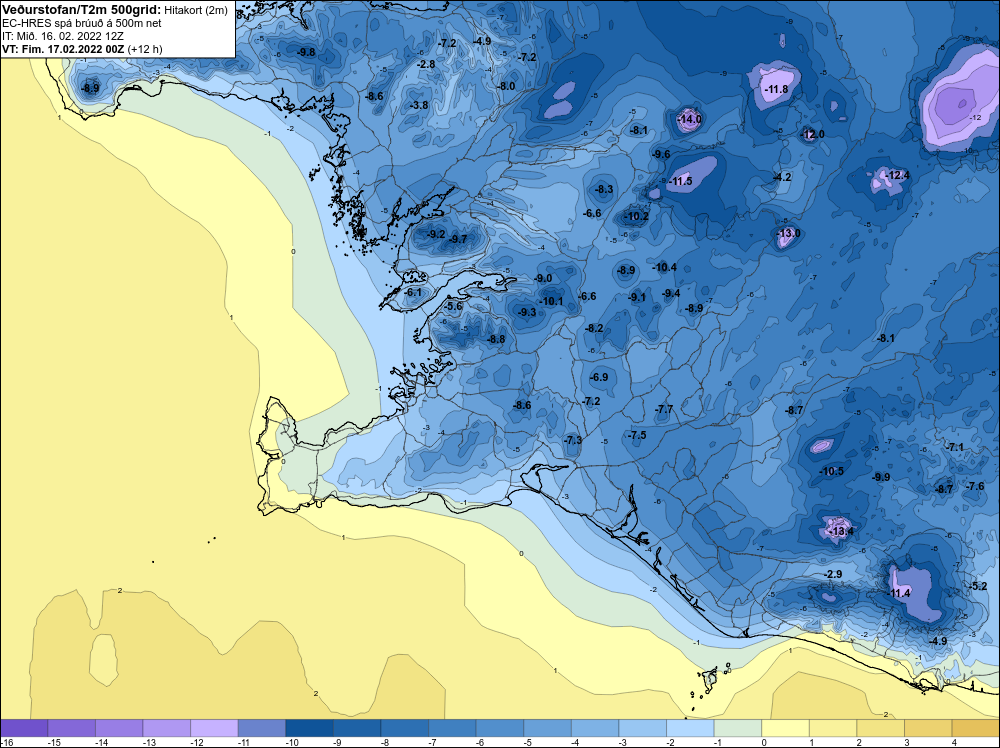Click the -7.6 temperature label
Screen dimensions: 1000x748
point(976,487)
